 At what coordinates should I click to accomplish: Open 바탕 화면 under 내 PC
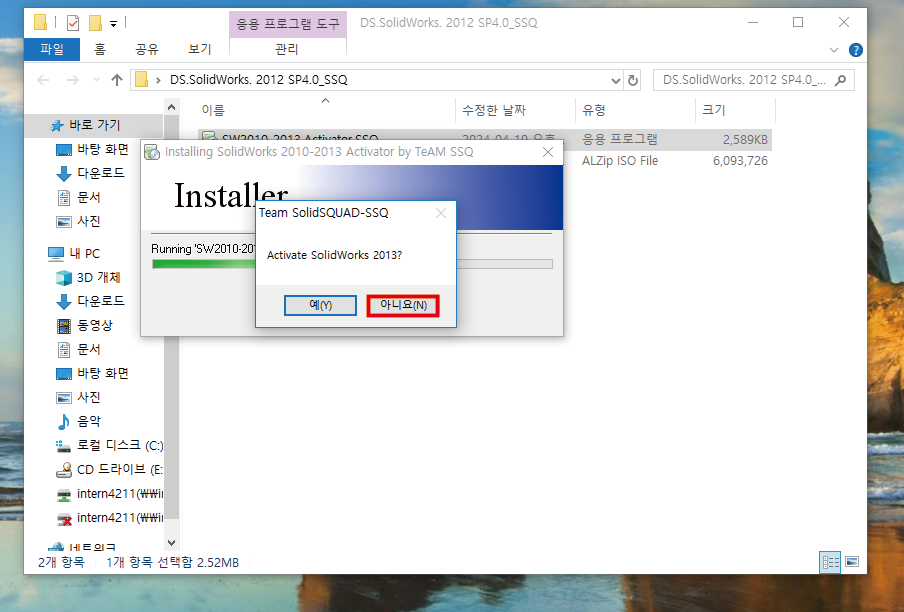tap(103, 373)
